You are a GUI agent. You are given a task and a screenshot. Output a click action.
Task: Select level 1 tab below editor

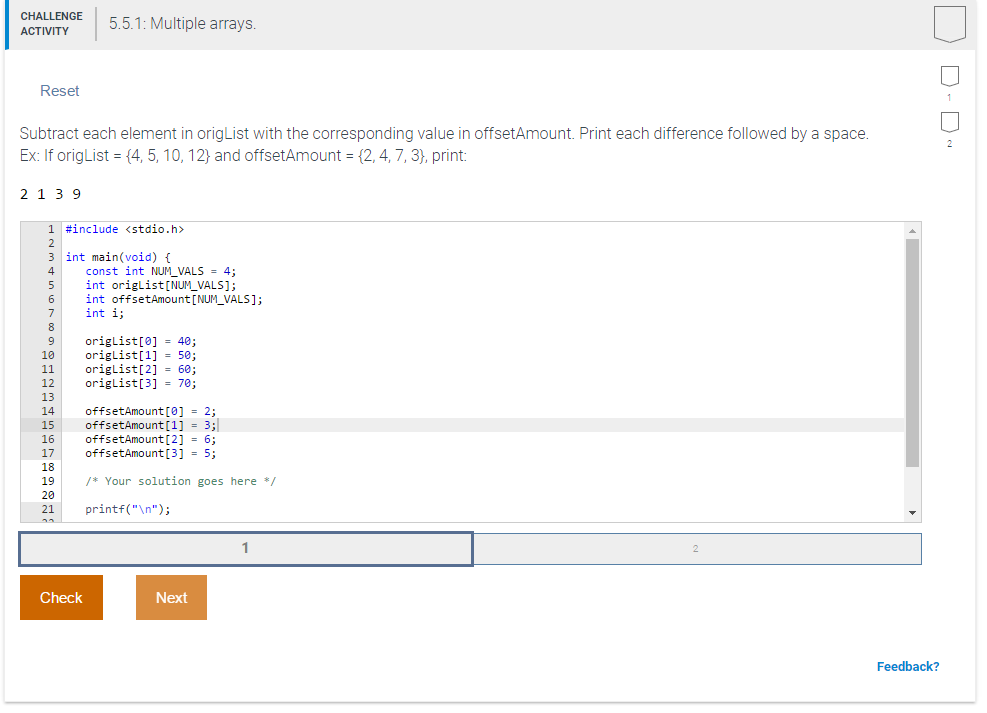click(x=245, y=549)
